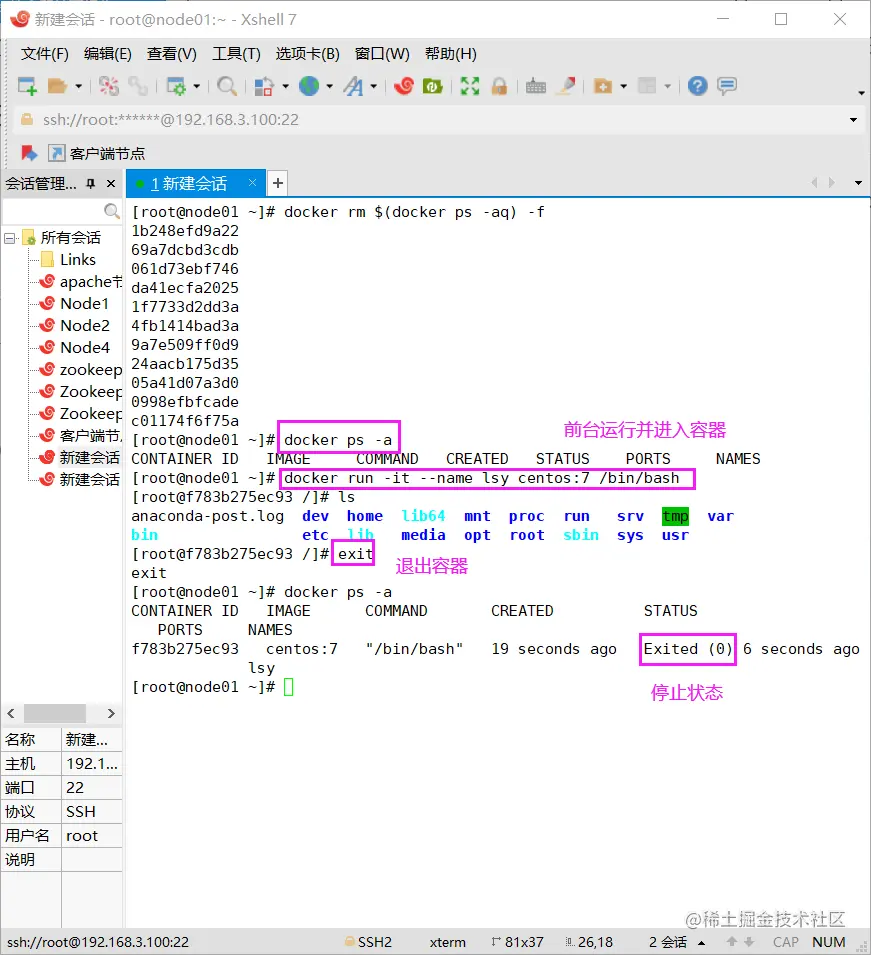Click the Find magnifier toolbar icon

[227, 86]
